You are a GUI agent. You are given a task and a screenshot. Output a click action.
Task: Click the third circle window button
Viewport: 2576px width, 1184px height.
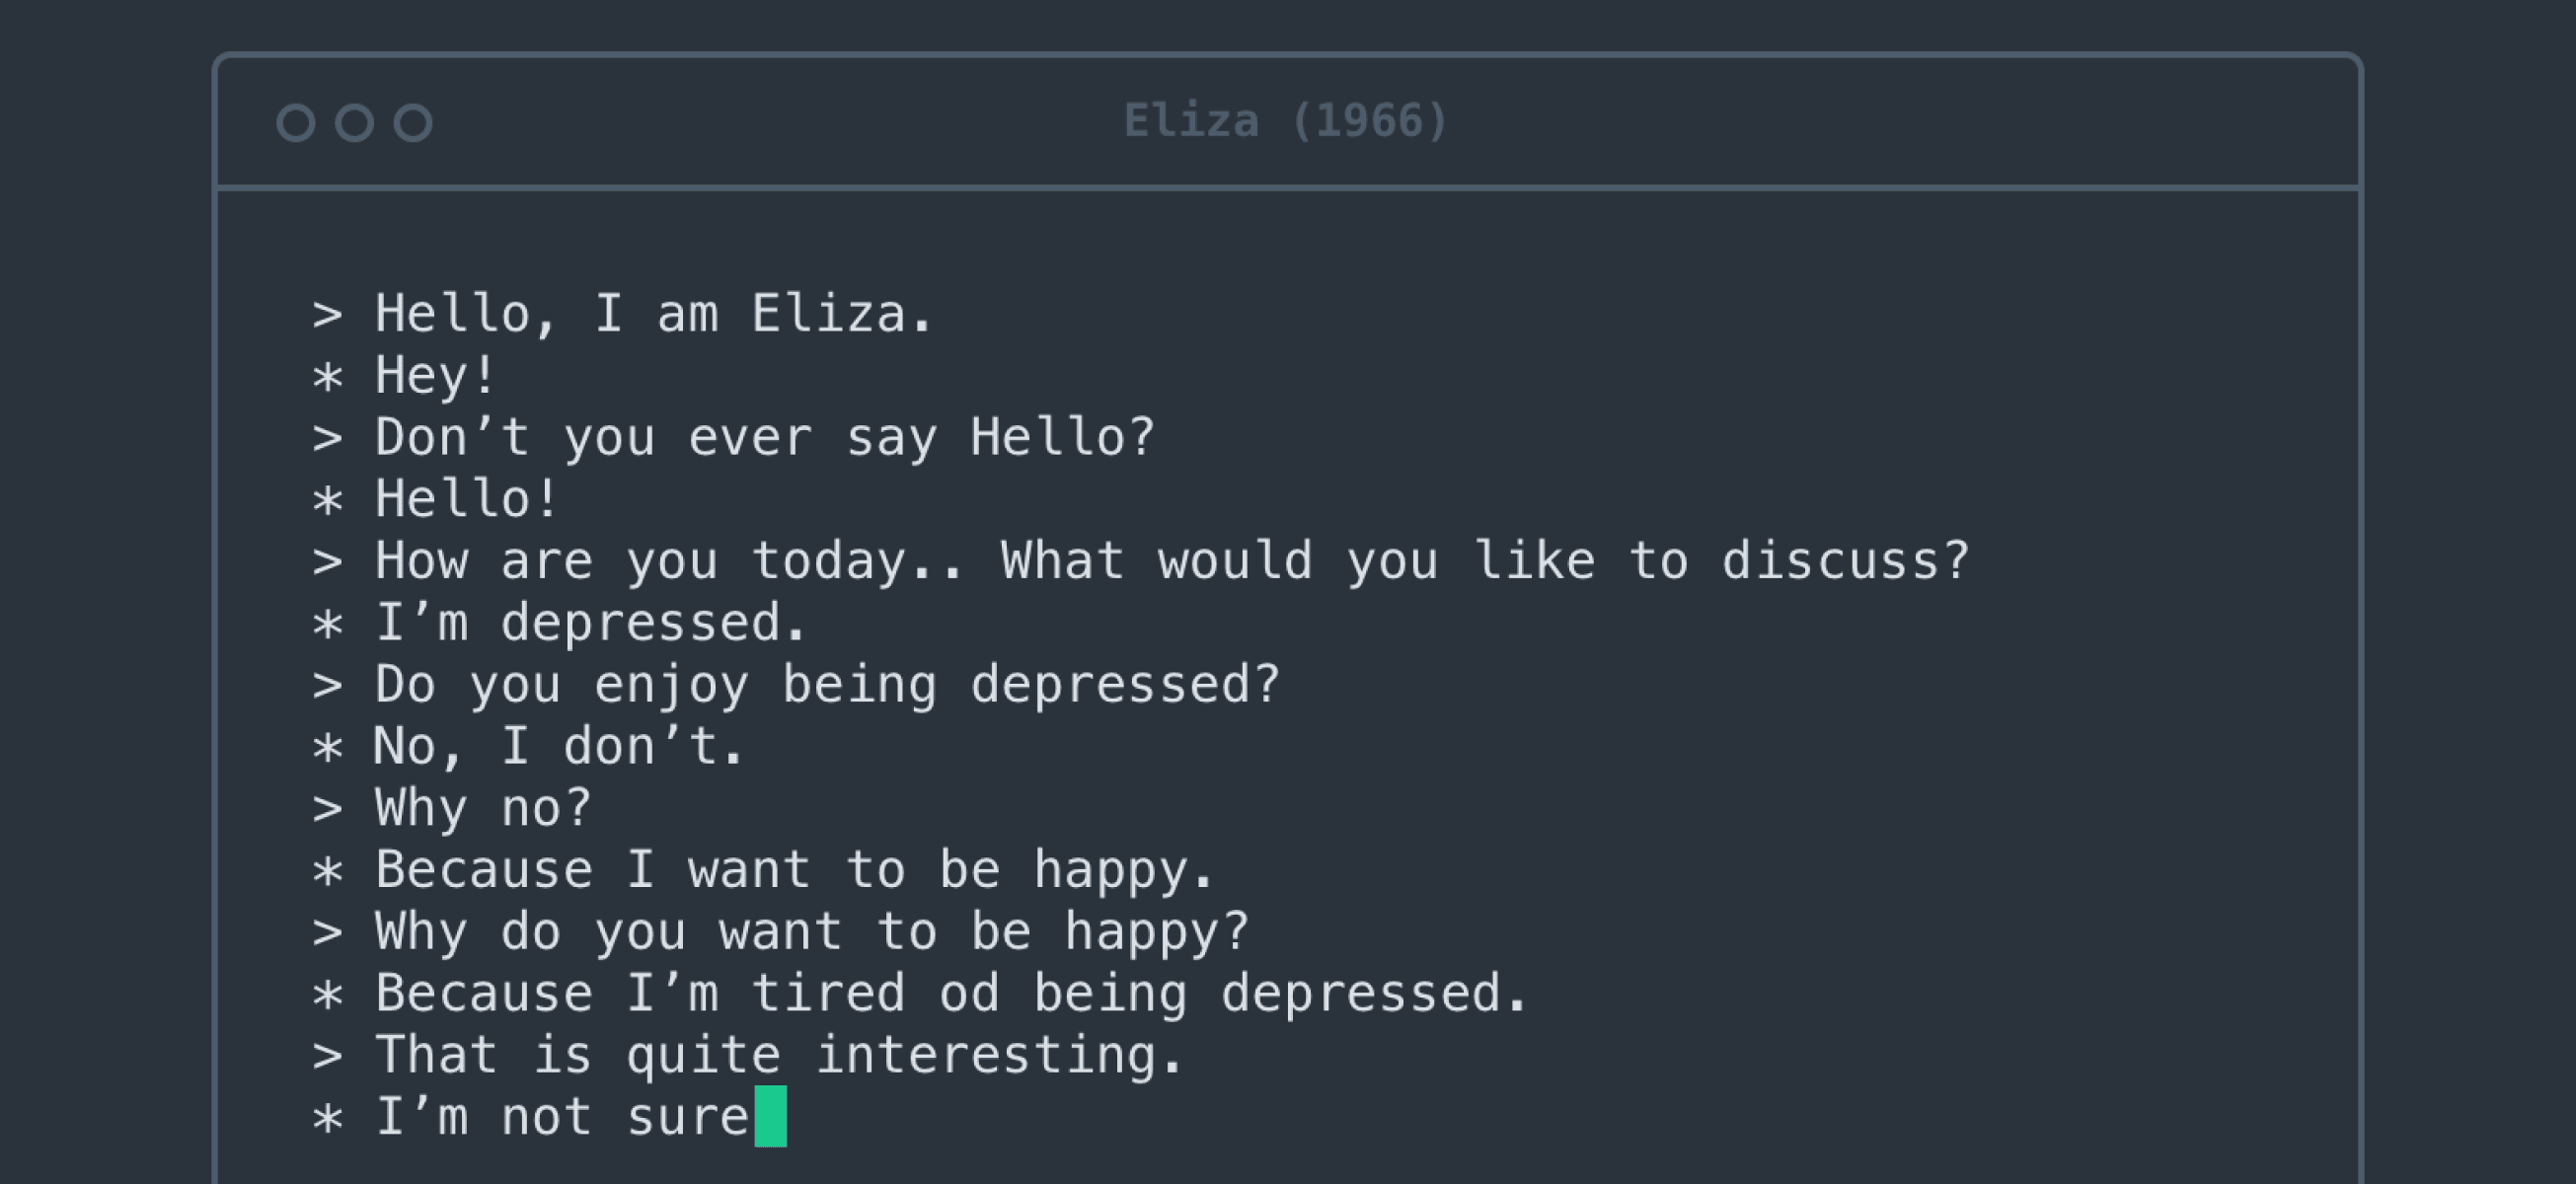coord(413,123)
